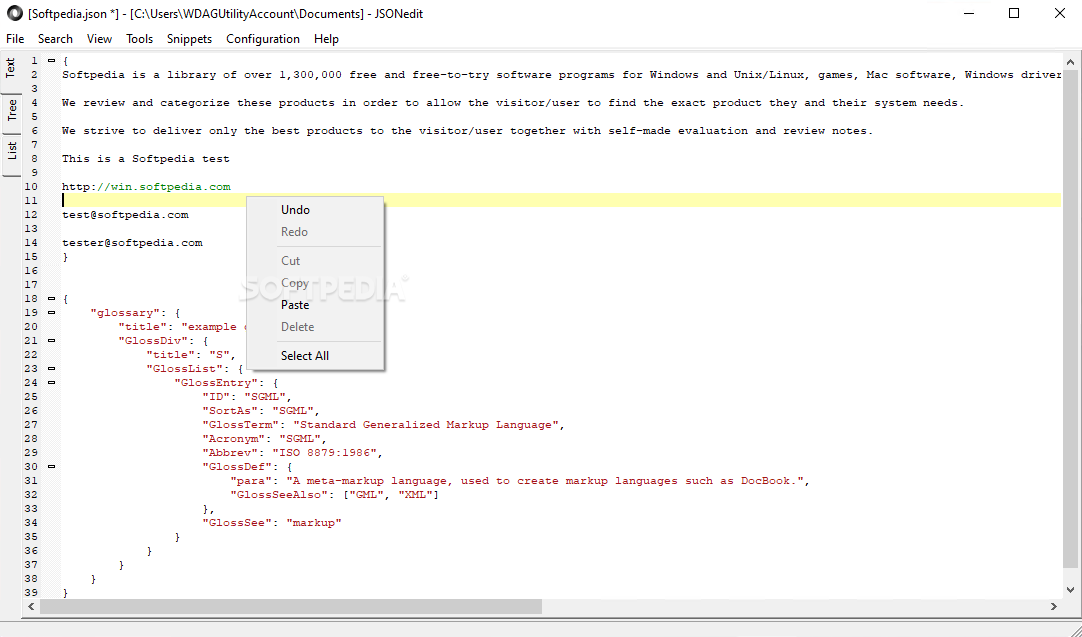Click the "Acronym" key on line 28
This screenshot has width=1082, height=637.
point(234,439)
